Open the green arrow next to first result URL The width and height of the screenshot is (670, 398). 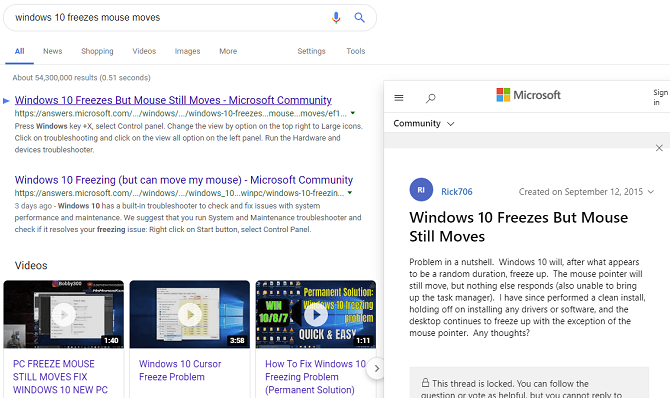pos(353,113)
